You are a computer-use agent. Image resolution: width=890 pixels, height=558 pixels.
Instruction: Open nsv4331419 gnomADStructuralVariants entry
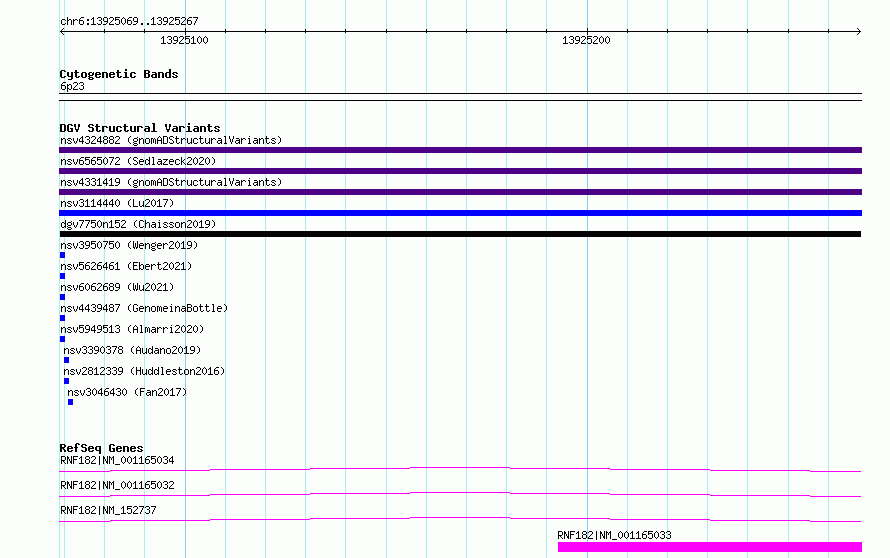(x=171, y=182)
